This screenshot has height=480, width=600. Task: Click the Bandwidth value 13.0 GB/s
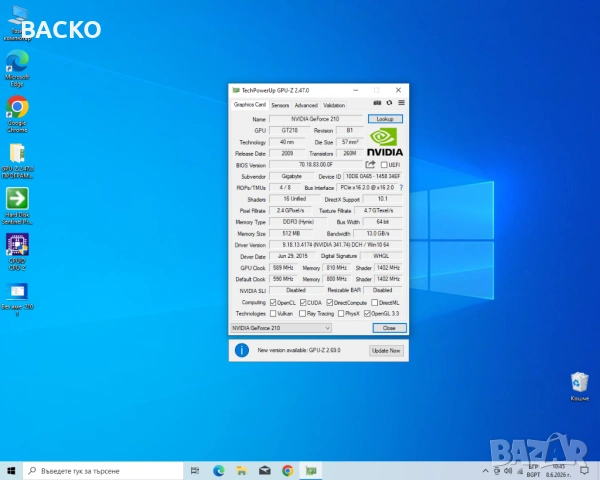(378, 233)
